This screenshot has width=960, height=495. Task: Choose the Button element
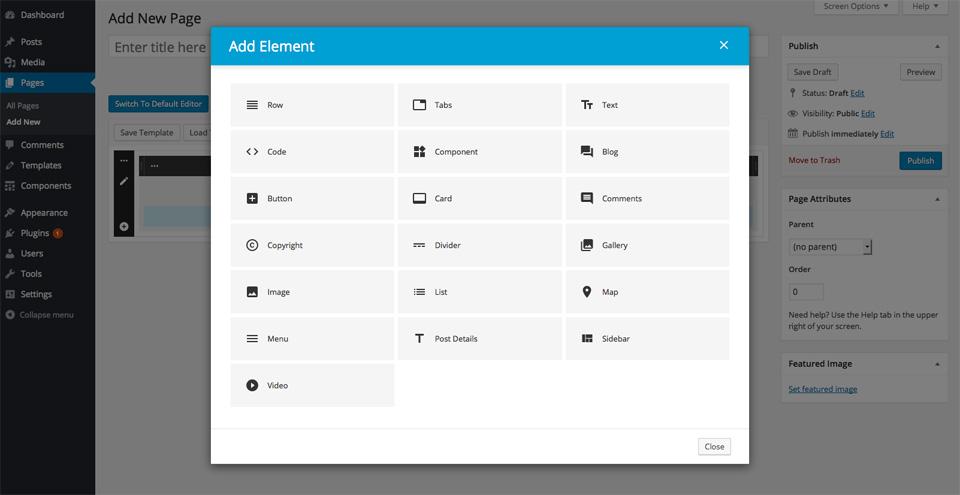312,198
